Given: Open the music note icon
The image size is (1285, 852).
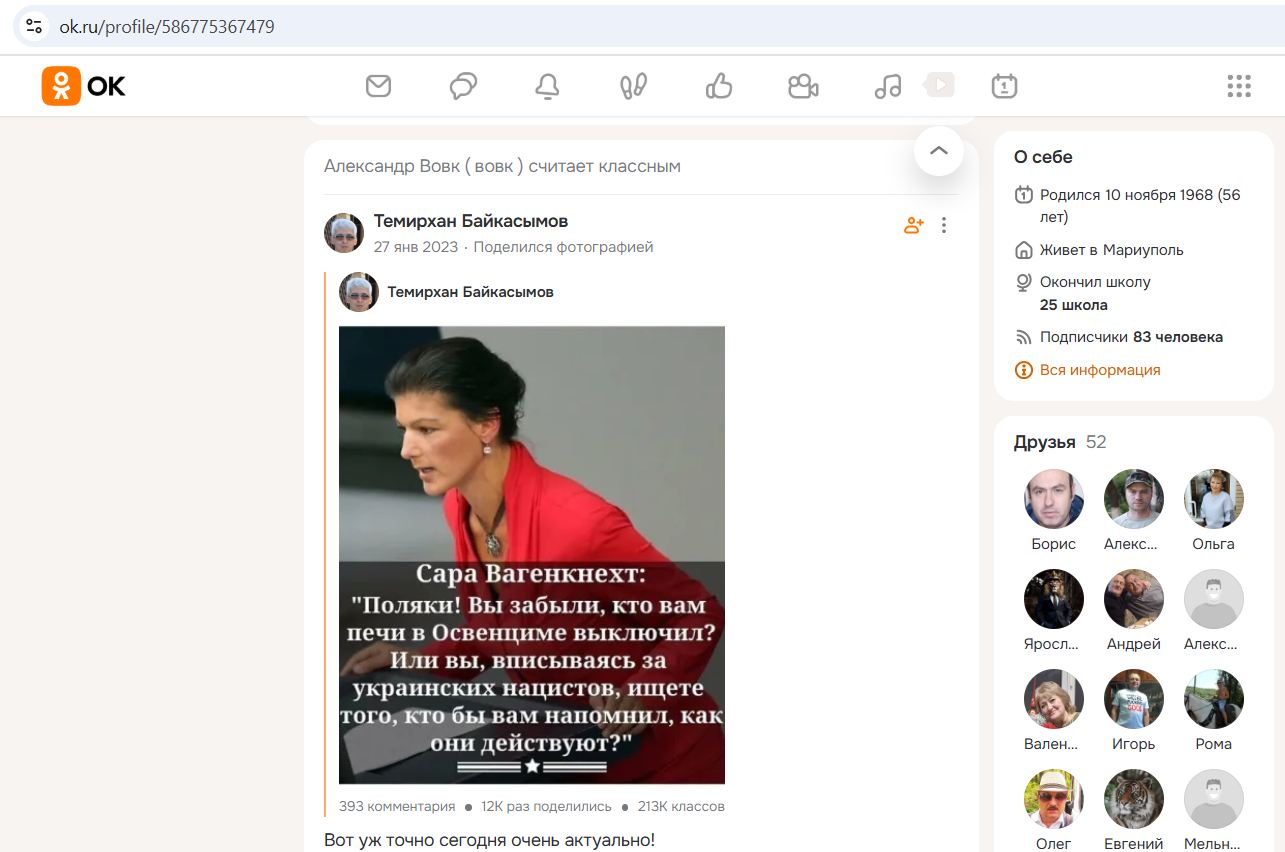Looking at the screenshot, I should 888,87.
